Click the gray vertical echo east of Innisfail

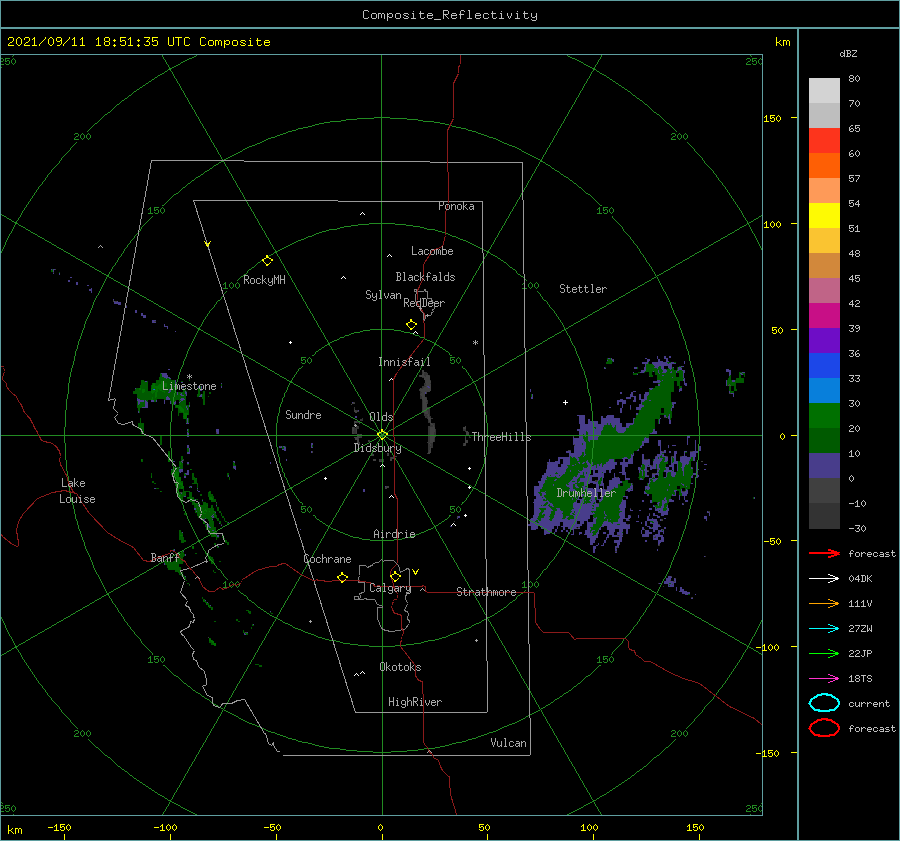[x=428, y=410]
